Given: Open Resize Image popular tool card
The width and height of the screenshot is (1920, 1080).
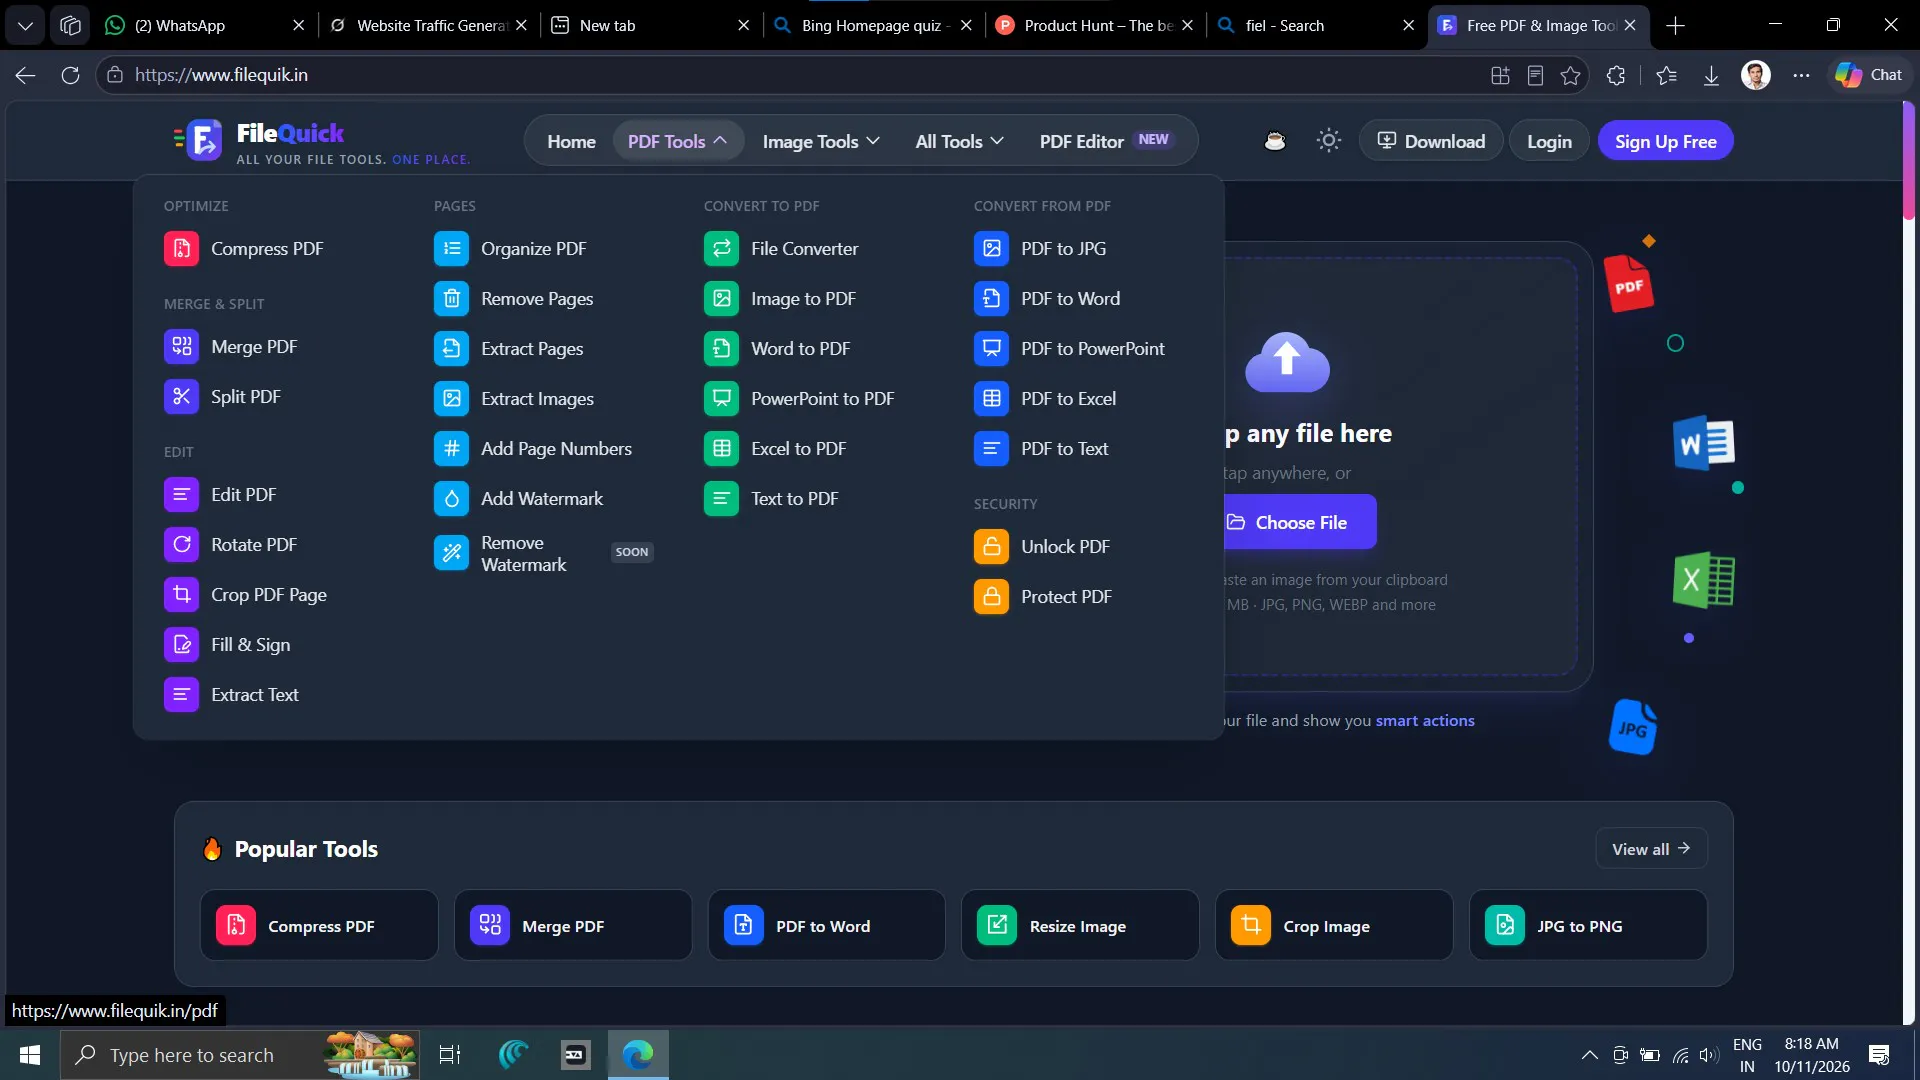Looking at the screenshot, I should point(1080,926).
